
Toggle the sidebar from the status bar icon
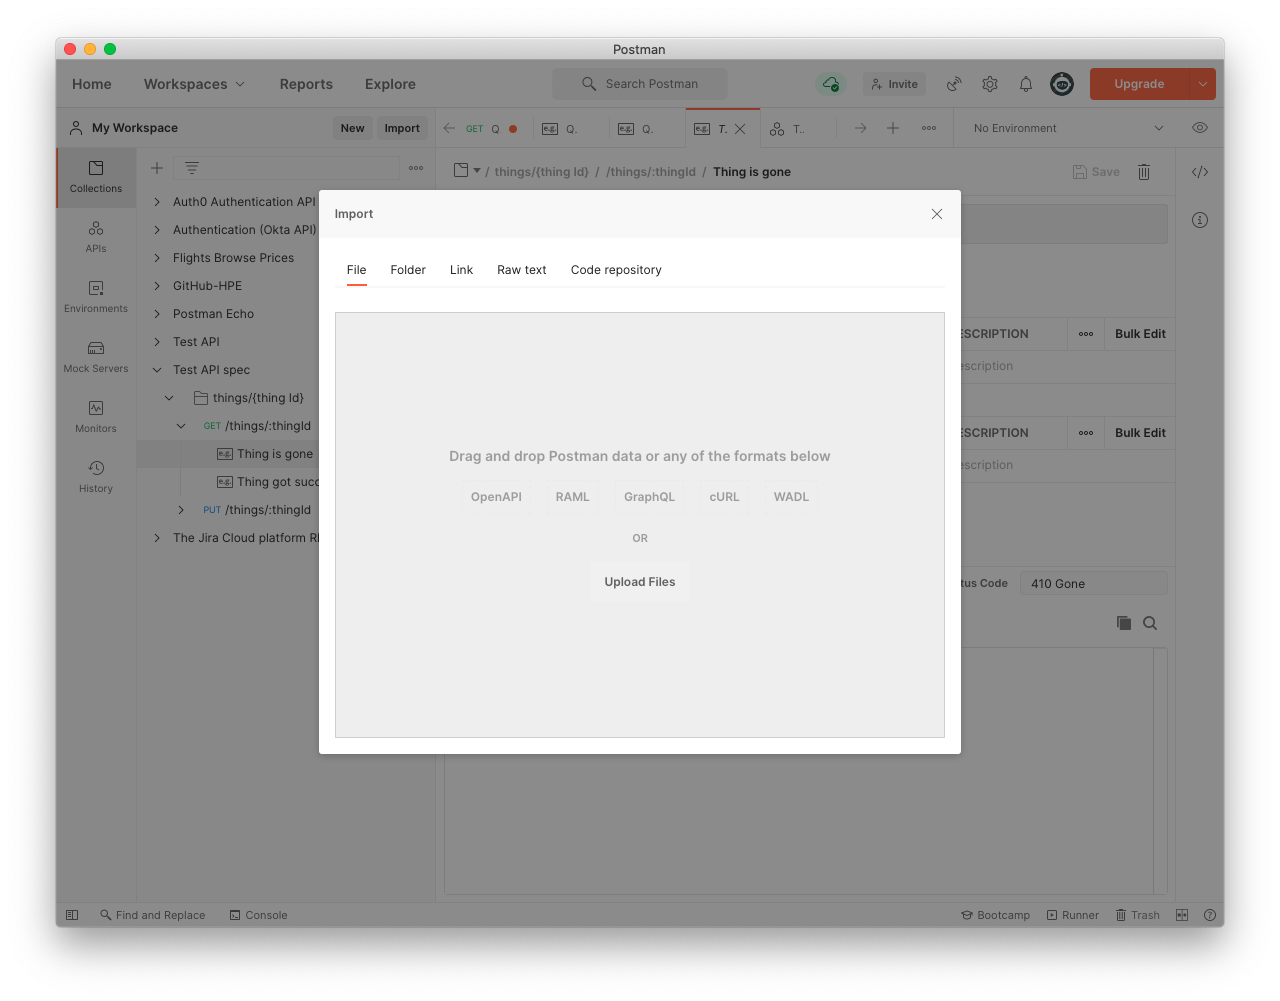click(72, 915)
